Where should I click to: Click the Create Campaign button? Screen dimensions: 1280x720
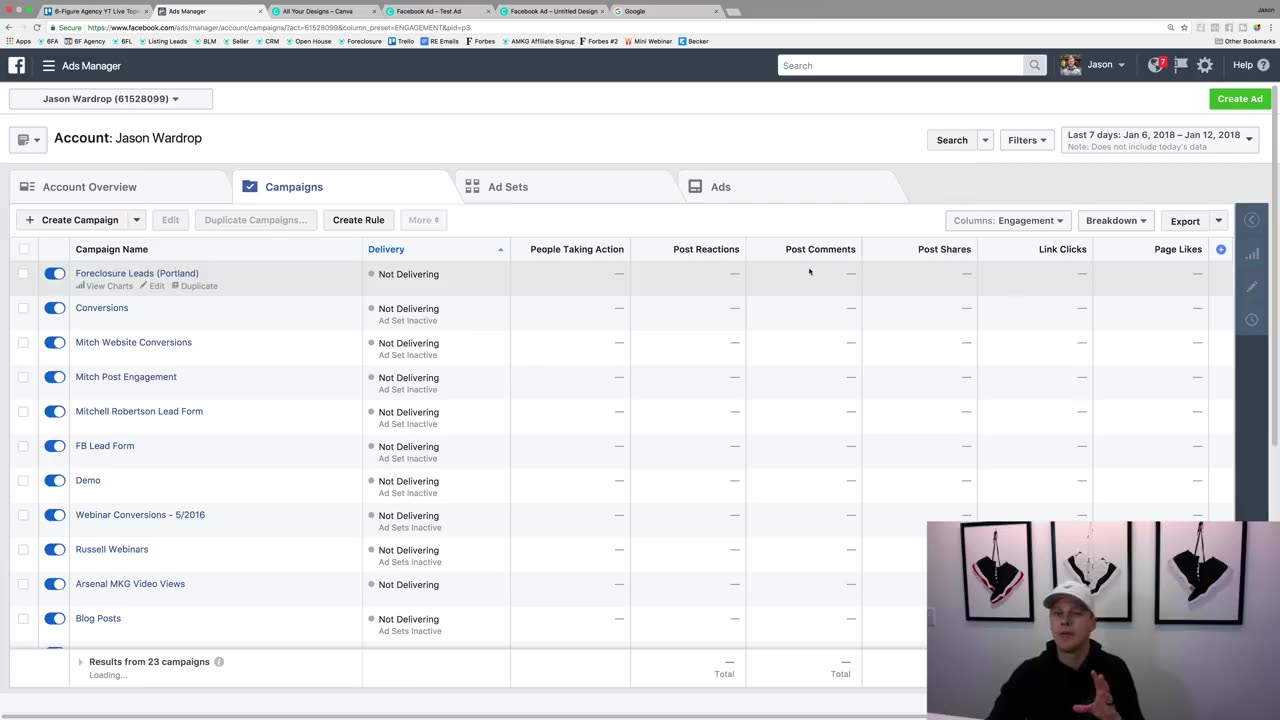[x=72, y=220]
